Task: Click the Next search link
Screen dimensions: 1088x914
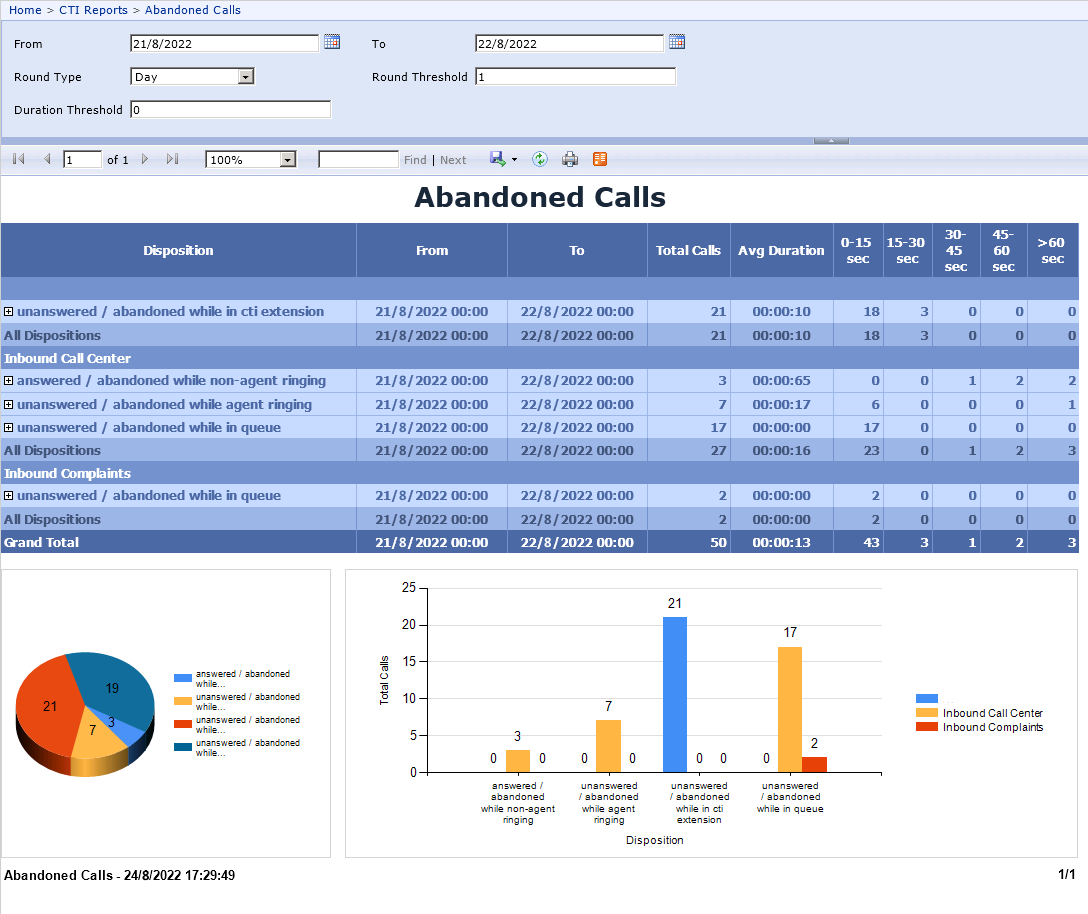Action: tap(453, 159)
